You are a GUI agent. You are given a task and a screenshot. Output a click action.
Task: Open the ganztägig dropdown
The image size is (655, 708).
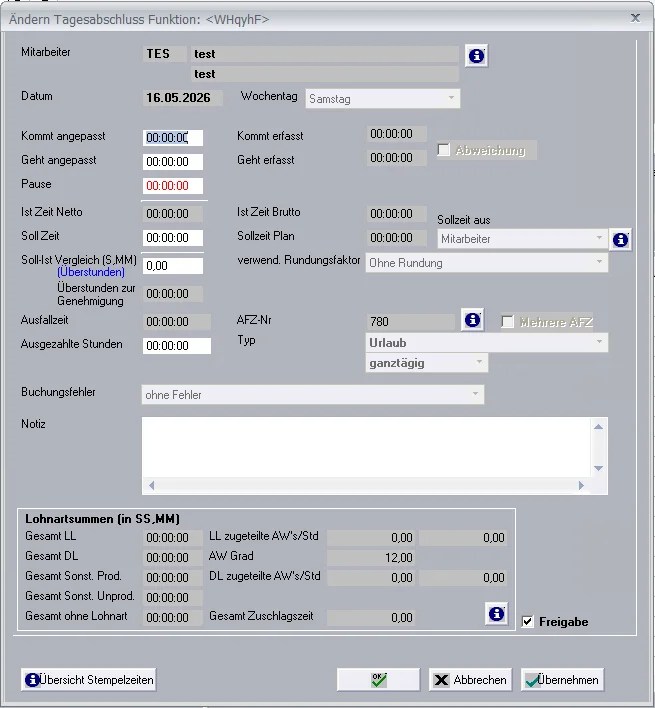[x=427, y=363]
